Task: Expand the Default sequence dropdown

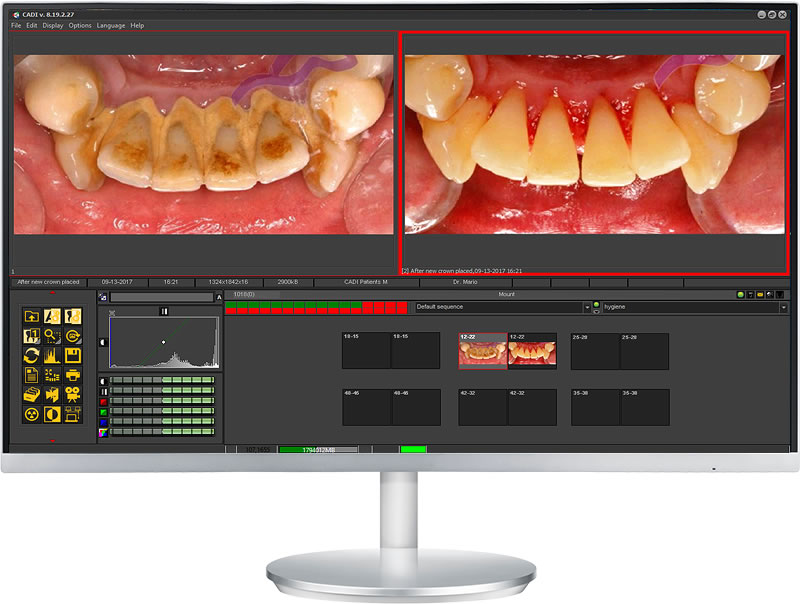Action: (586, 307)
